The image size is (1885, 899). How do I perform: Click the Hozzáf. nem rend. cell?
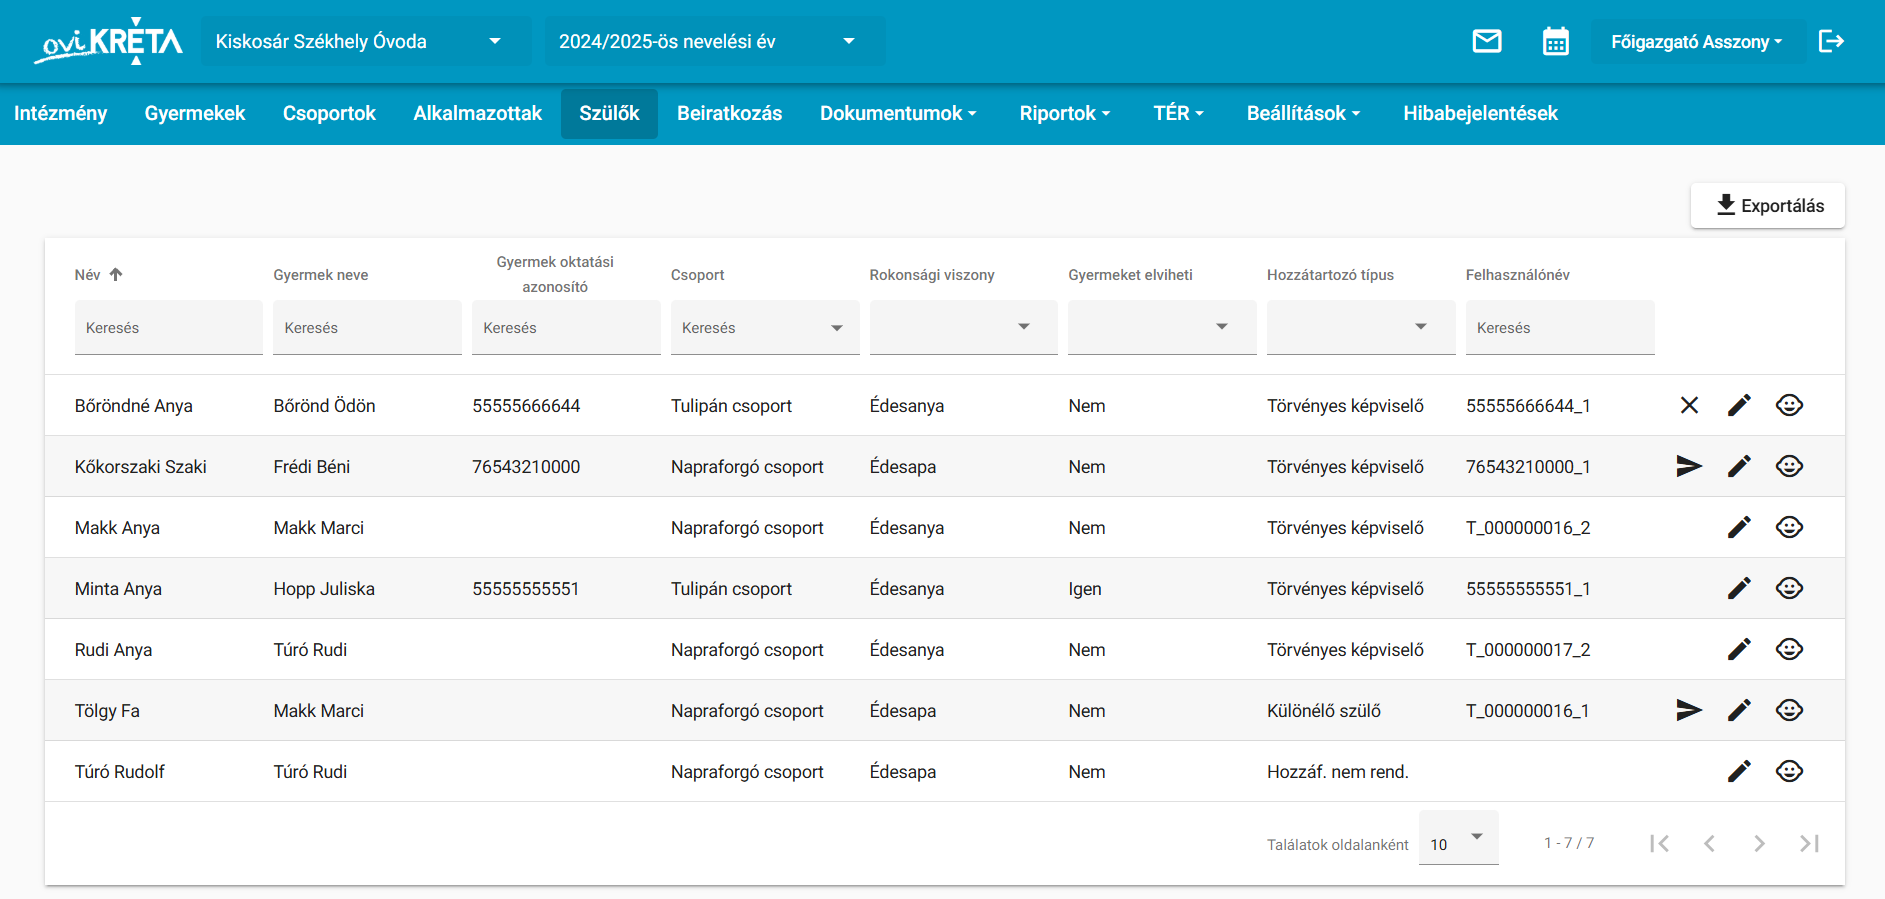[x=1338, y=772]
